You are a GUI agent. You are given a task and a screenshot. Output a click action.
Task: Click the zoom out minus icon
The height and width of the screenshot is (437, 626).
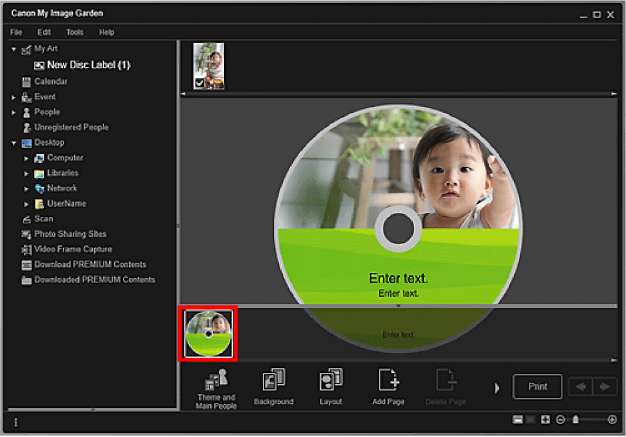[560, 420]
